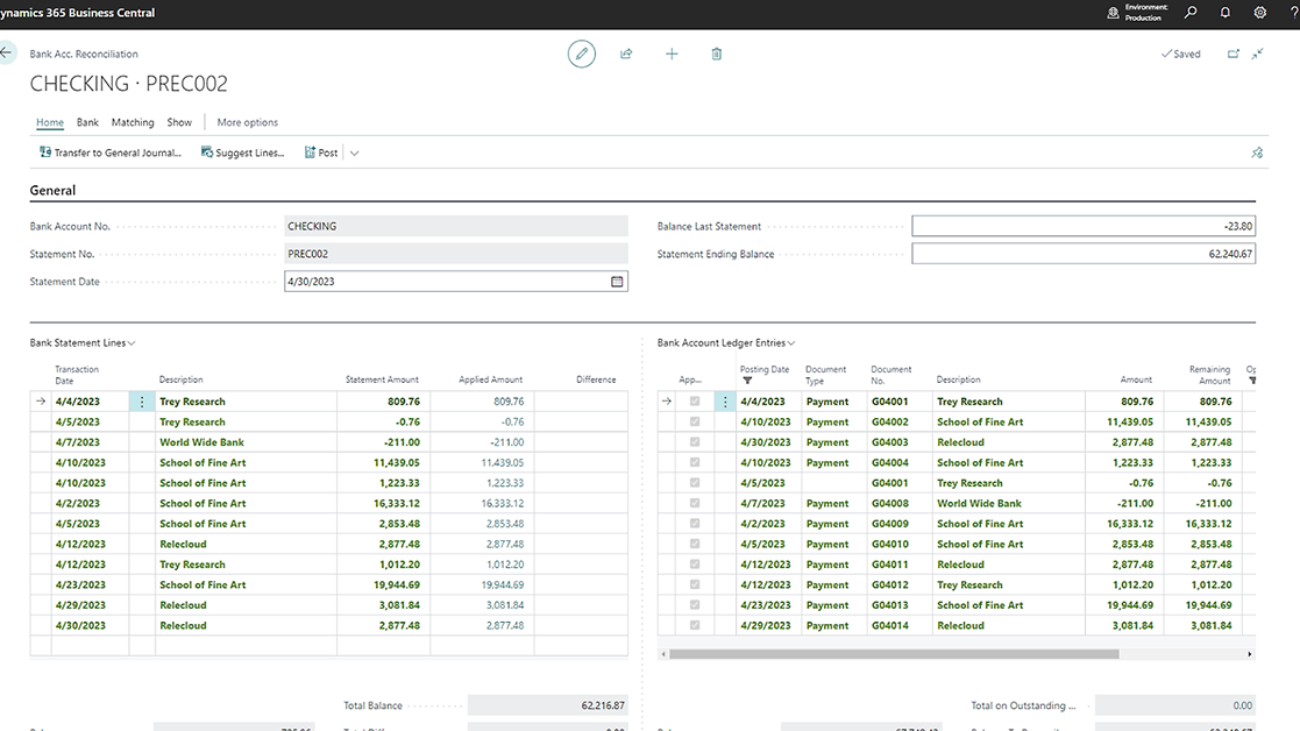Click the trash delete icon
Image resolution: width=1300 pixels, height=731 pixels.
pyautogui.click(x=716, y=54)
